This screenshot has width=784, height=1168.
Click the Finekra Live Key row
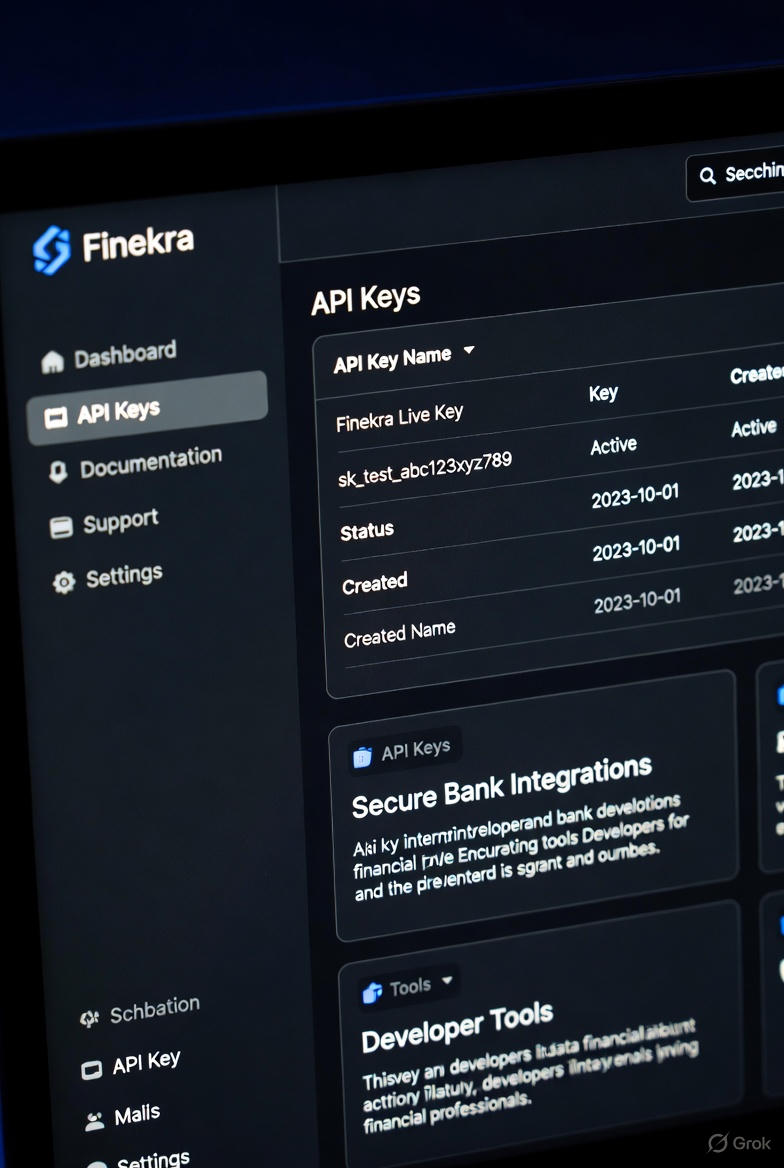[399, 419]
